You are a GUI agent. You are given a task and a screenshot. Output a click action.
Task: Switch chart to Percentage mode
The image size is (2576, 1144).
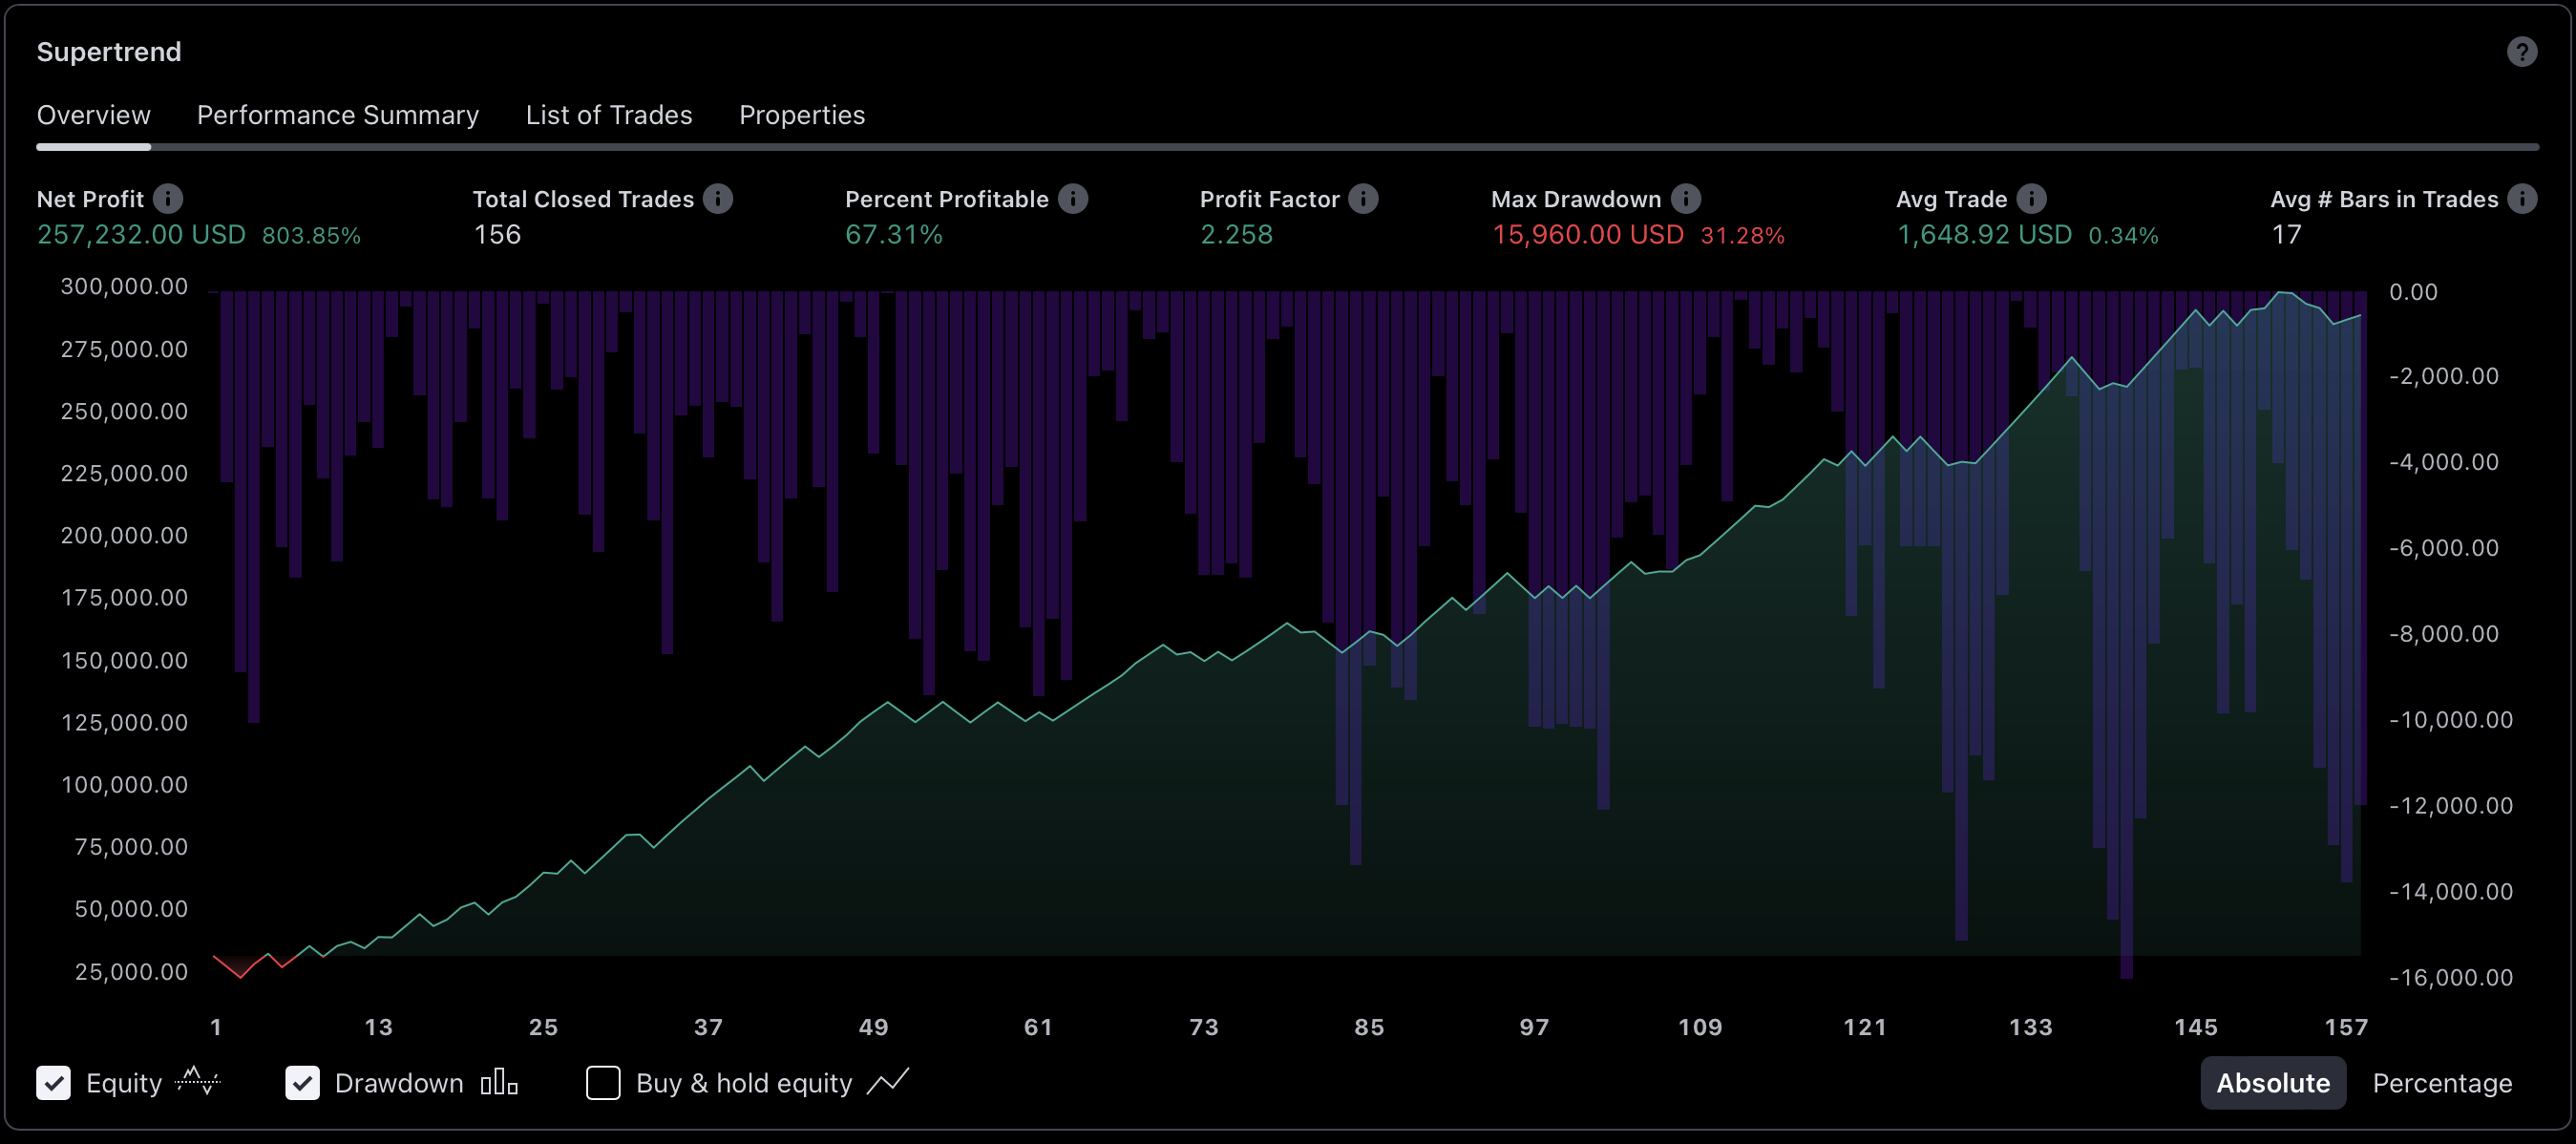[x=2442, y=1083]
